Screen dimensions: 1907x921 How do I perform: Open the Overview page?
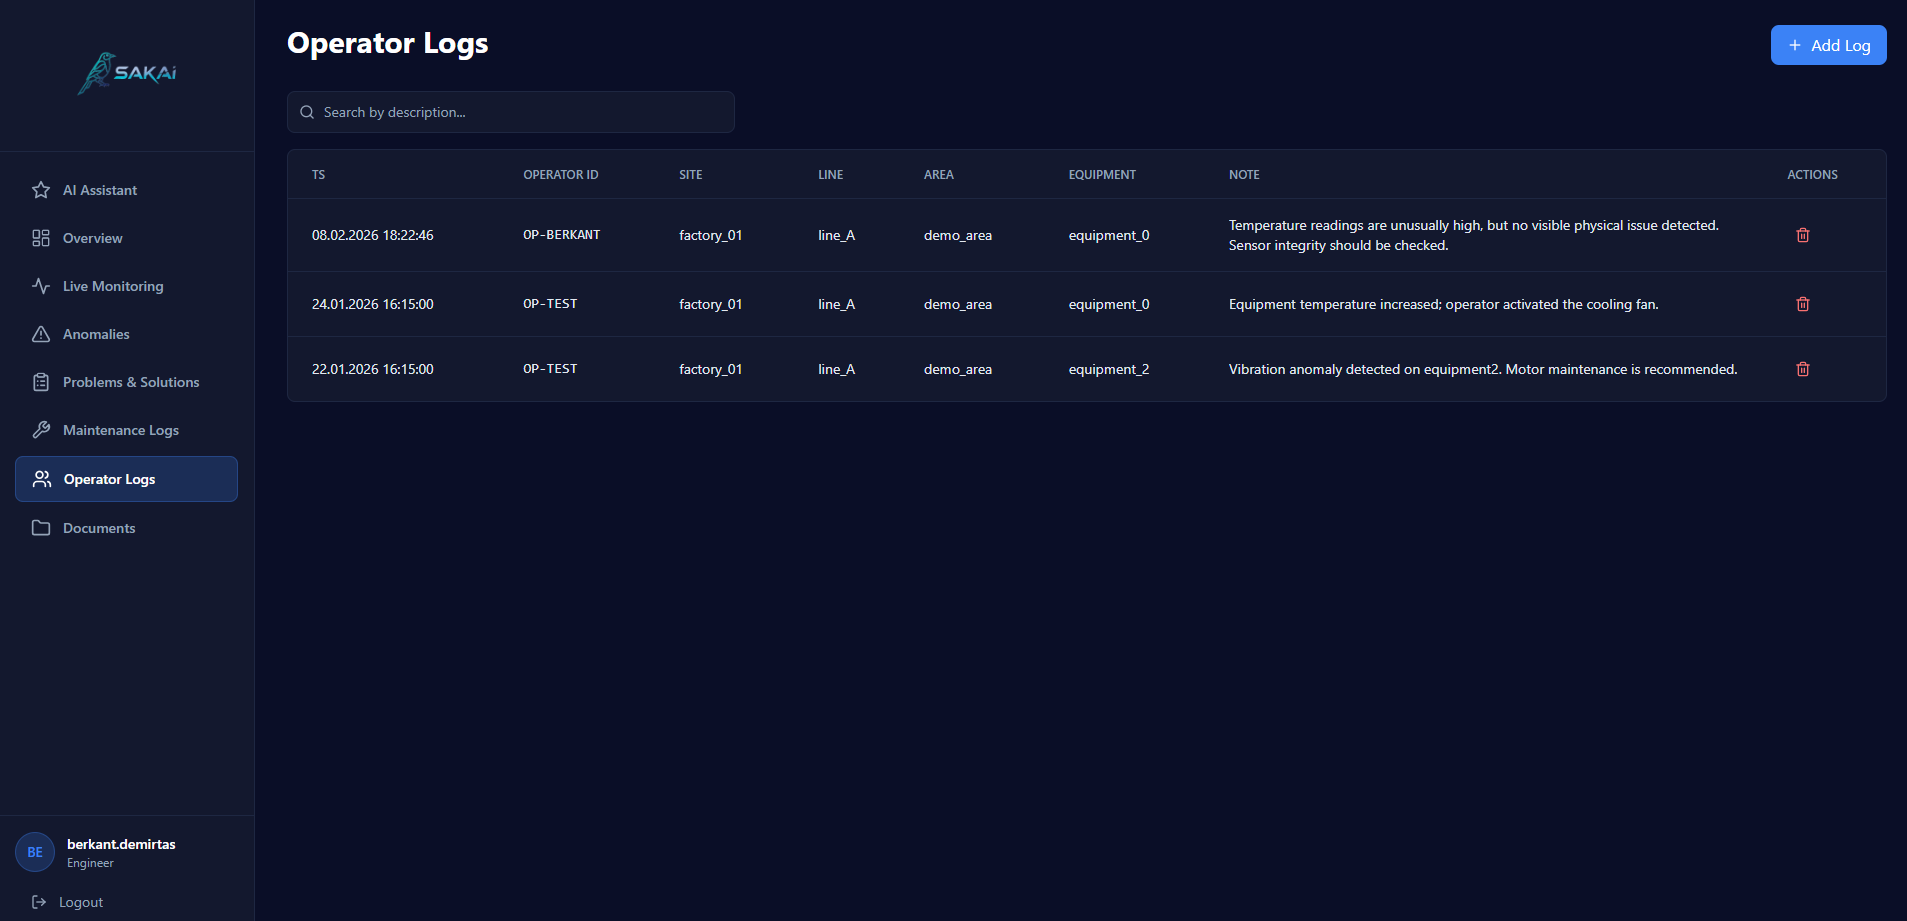point(92,238)
